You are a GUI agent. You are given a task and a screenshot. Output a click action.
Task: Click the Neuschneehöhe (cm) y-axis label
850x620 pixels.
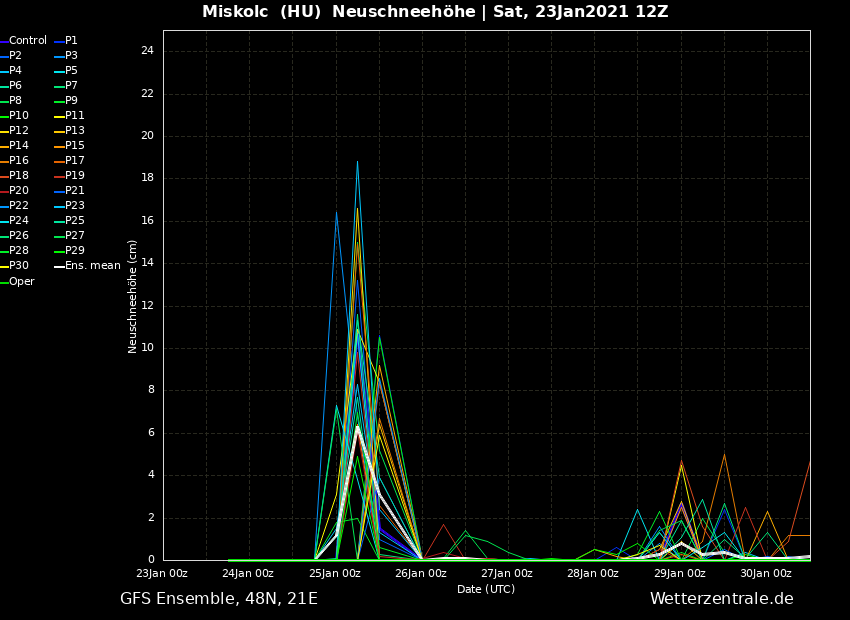pos(133,296)
